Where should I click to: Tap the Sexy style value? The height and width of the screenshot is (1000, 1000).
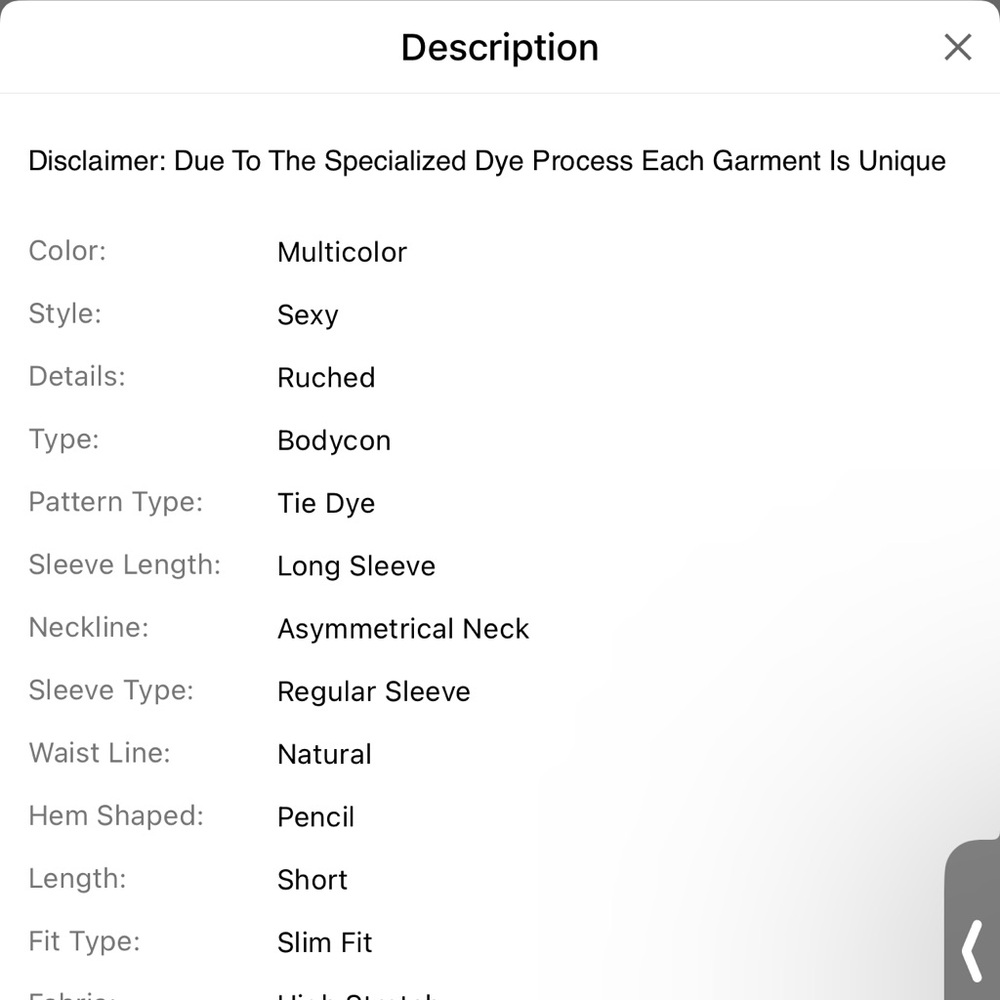point(308,315)
